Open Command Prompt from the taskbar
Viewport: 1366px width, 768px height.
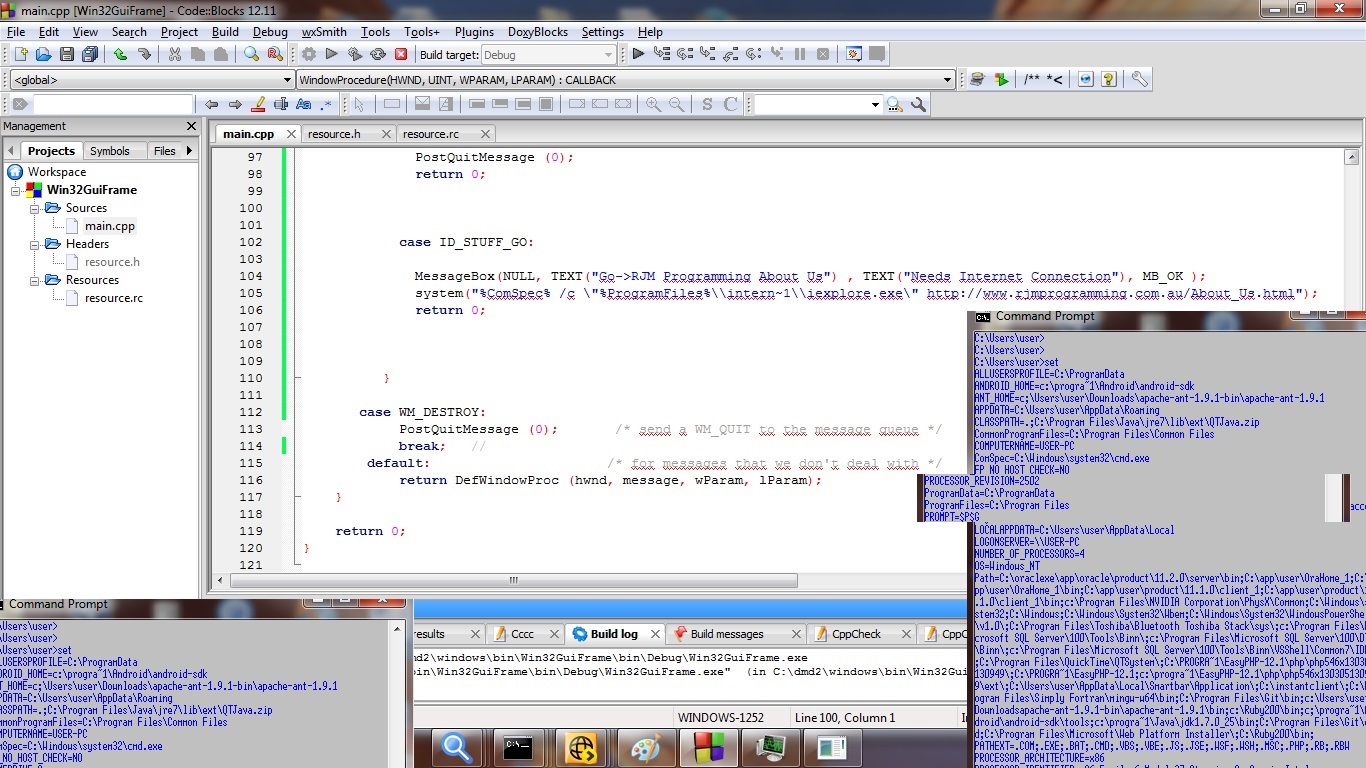coord(518,747)
